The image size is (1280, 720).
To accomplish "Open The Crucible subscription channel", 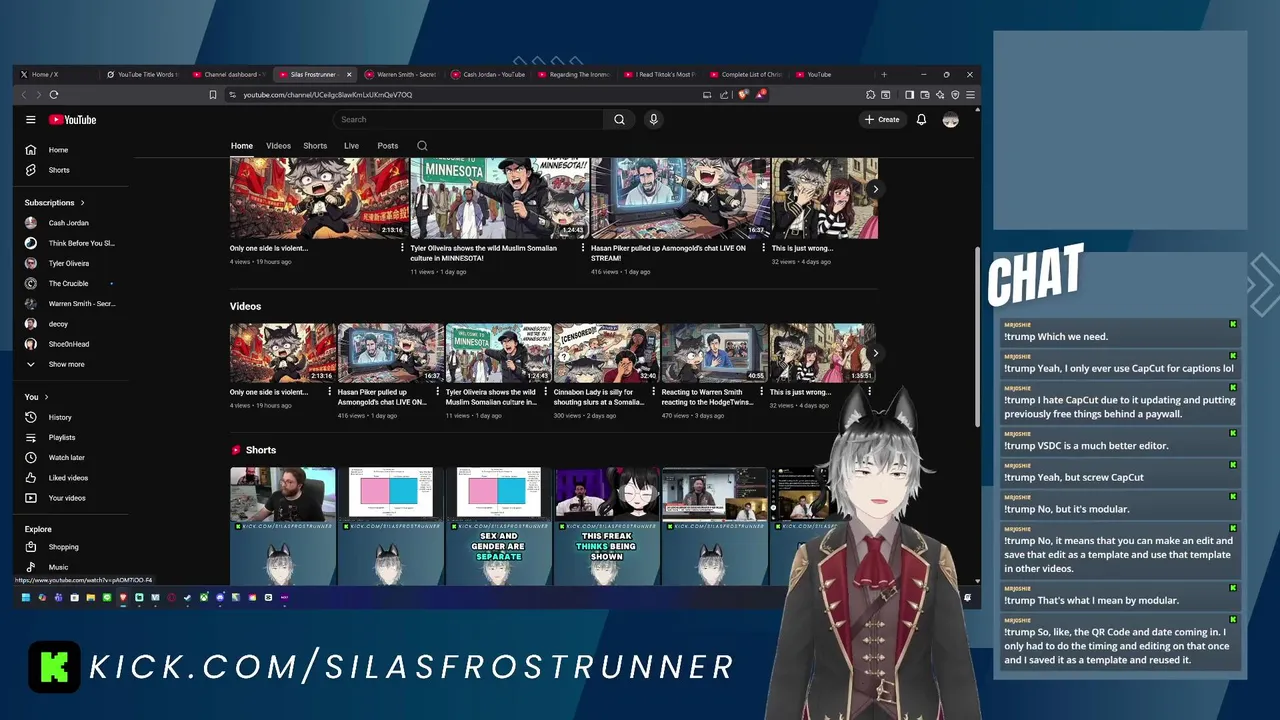I will pyautogui.click(x=70, y=284).
